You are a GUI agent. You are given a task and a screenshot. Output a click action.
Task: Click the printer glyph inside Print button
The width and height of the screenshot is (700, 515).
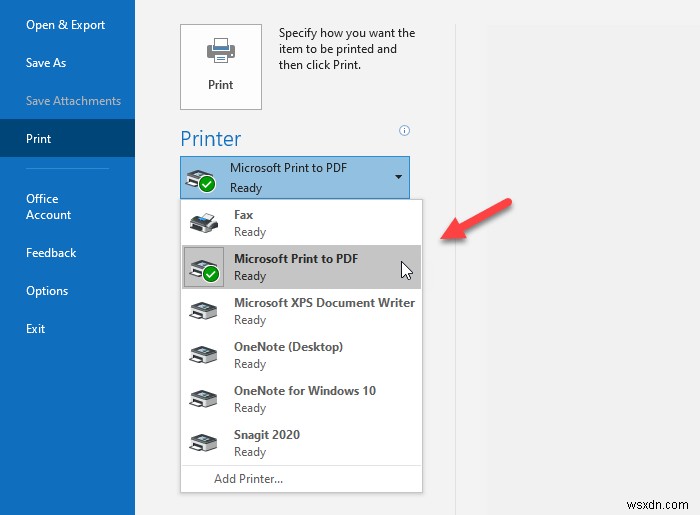pos(221,50)
